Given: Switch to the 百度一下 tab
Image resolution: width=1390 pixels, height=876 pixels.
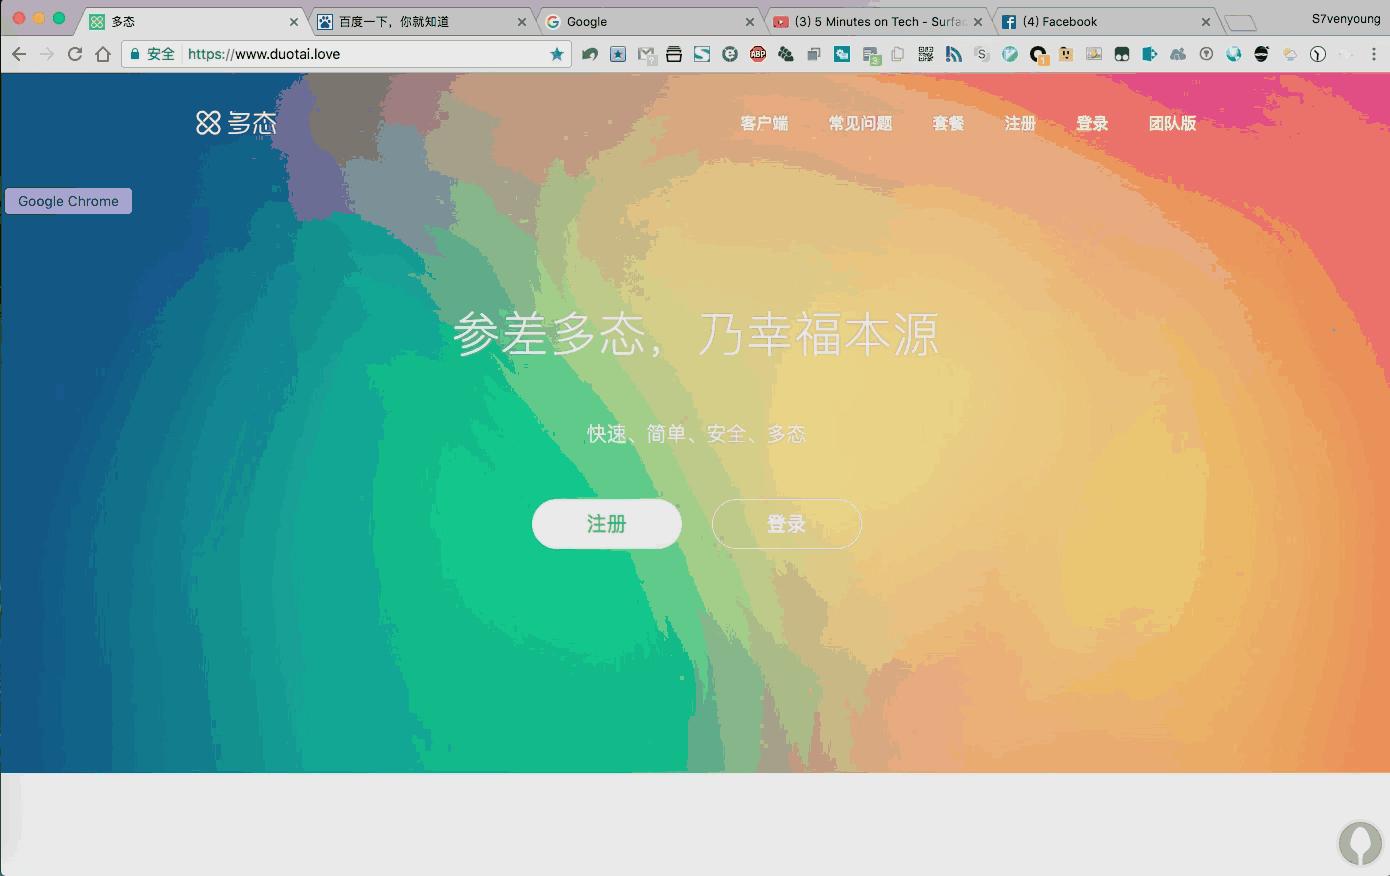Looking at the screenshot, I should click(420, 21).
